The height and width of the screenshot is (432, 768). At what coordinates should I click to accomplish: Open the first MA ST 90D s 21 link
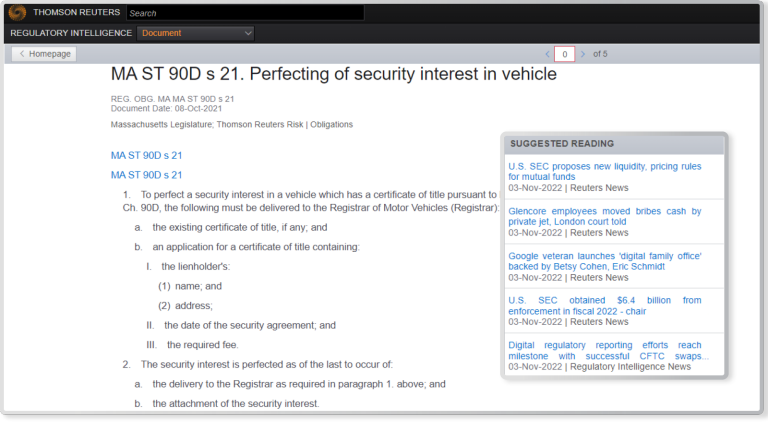coord(146,156)
